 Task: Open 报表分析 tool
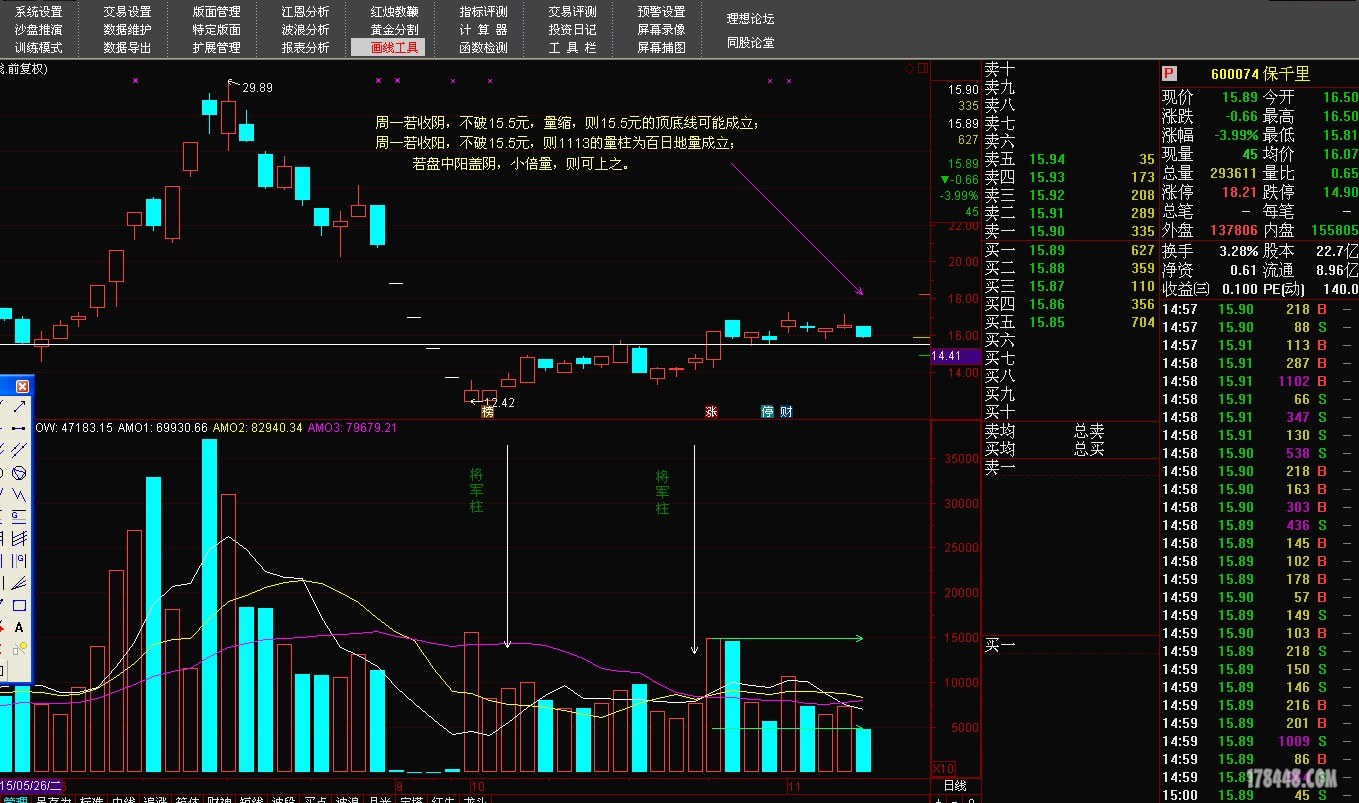tap(306, 47)
